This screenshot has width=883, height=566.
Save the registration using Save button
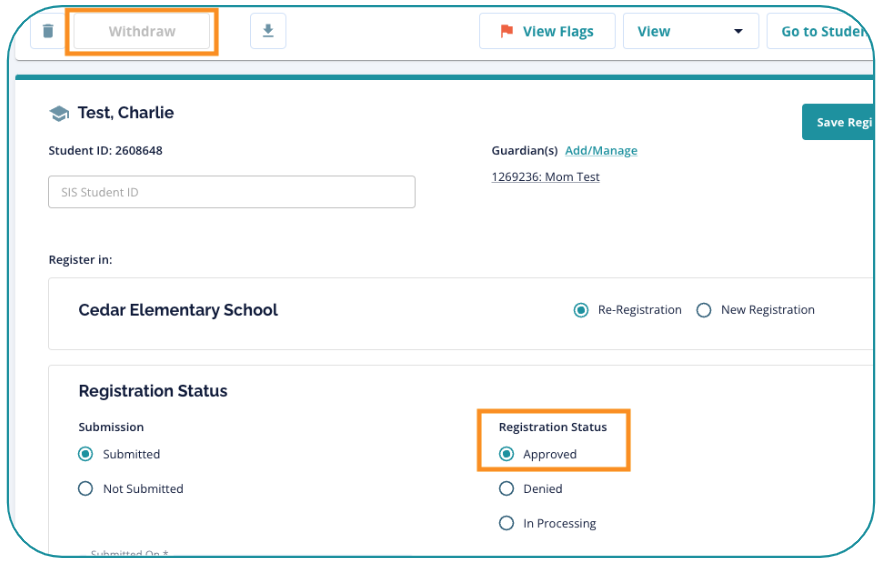[x=840, y=122]
